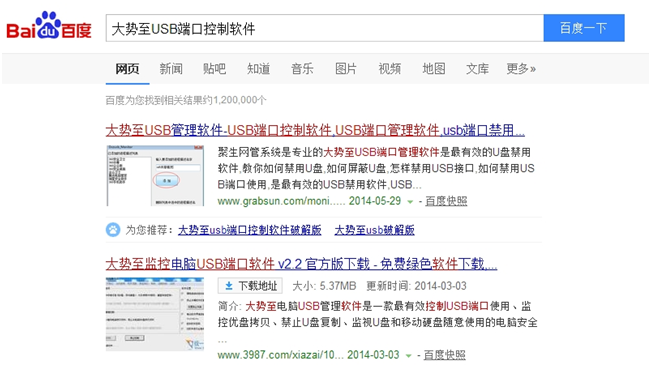The width and height of the screenshot is (651, 367).
Task: Switch to the 新闻 tab
Action: tap(171, 69)
